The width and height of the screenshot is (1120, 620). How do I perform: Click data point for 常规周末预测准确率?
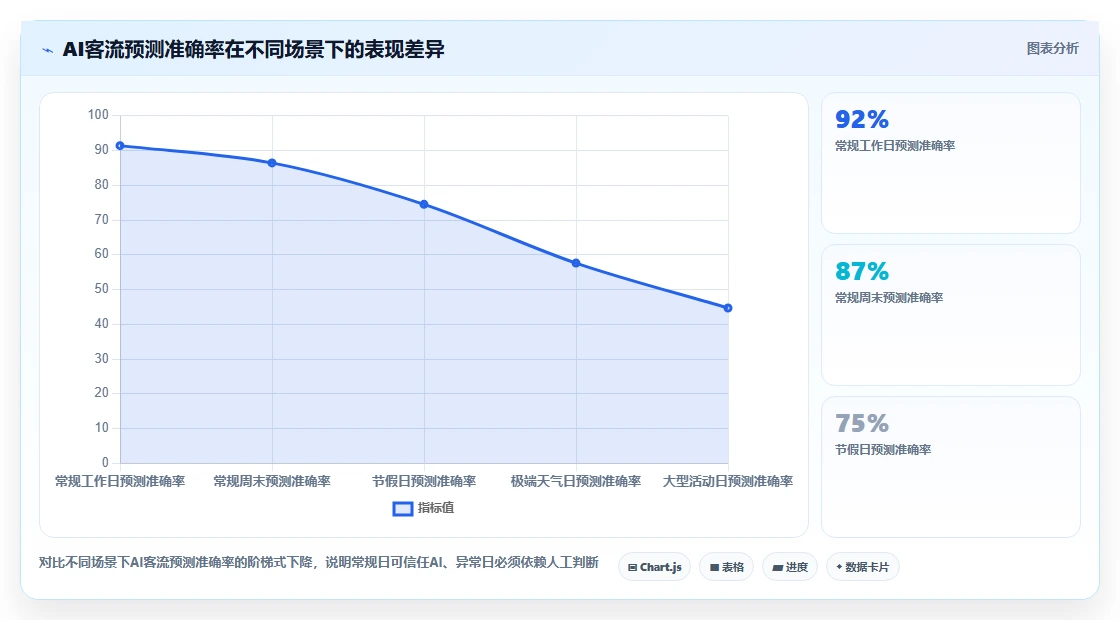[x=272, y=163]
